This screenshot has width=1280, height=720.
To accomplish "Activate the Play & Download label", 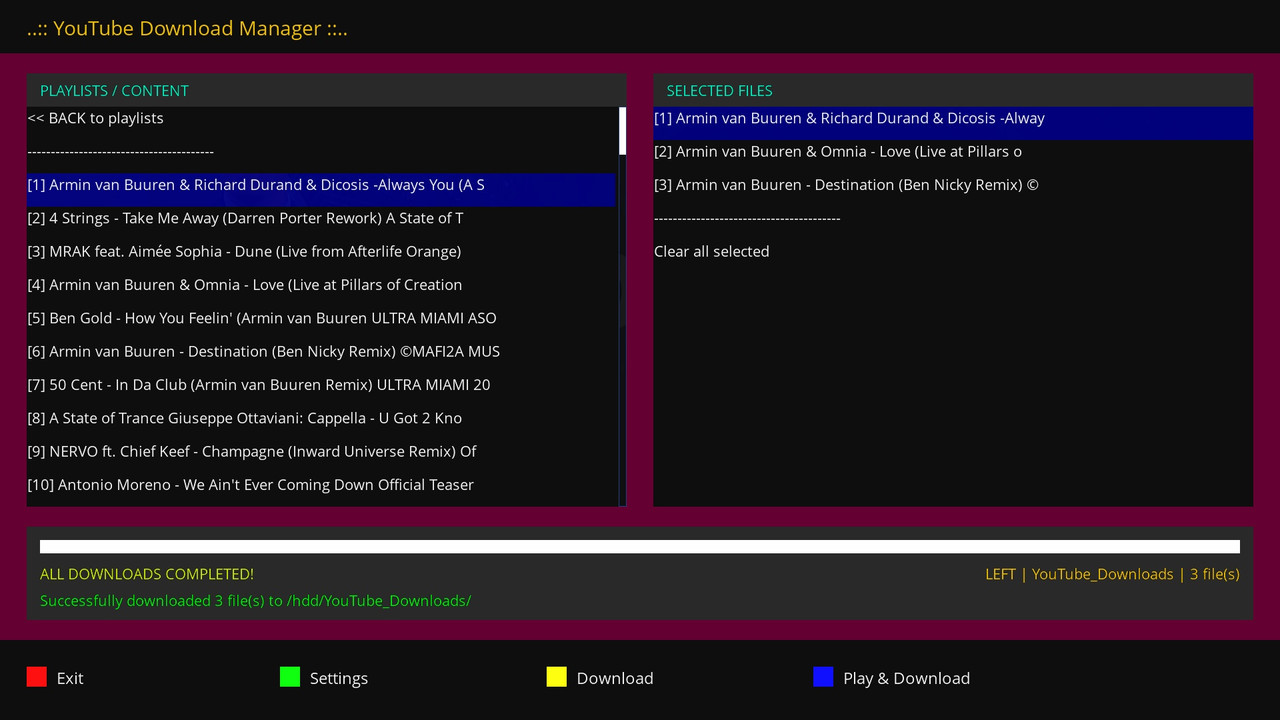I will tap(906, 678).
